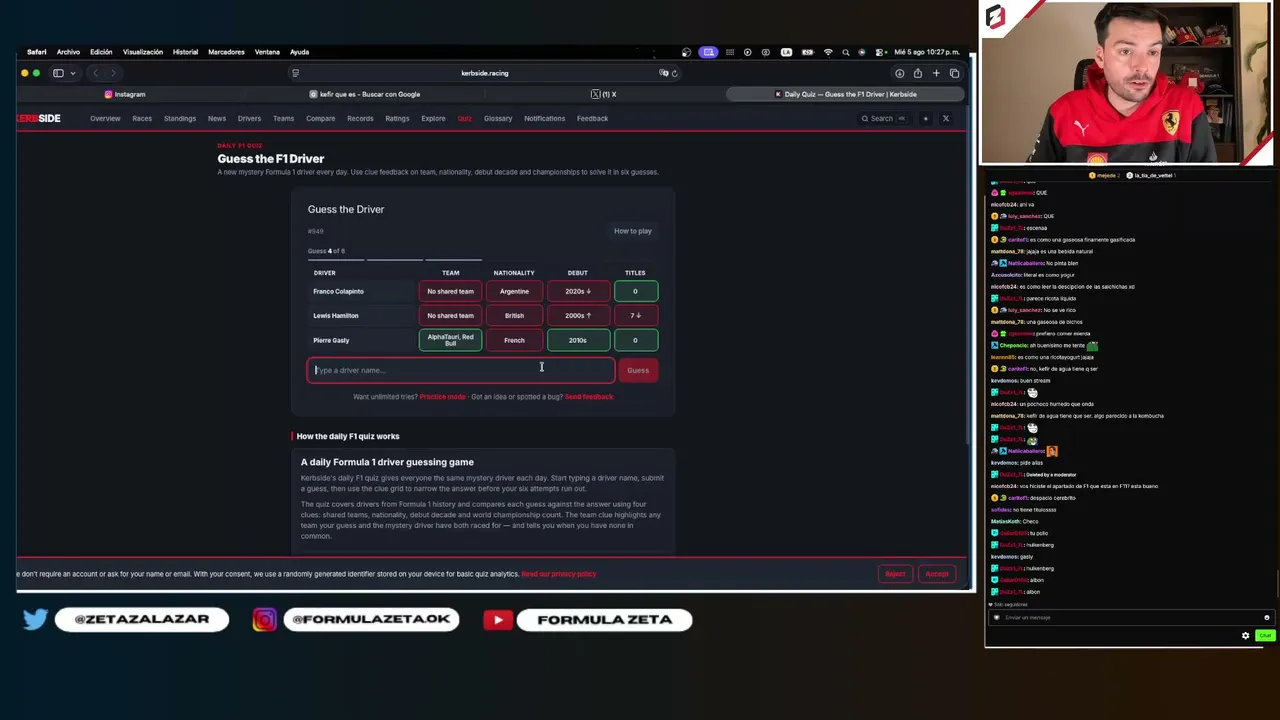This screenshot has width=1280, height=720.
Task: Open the Compare page
Action: tap(321, 118)
